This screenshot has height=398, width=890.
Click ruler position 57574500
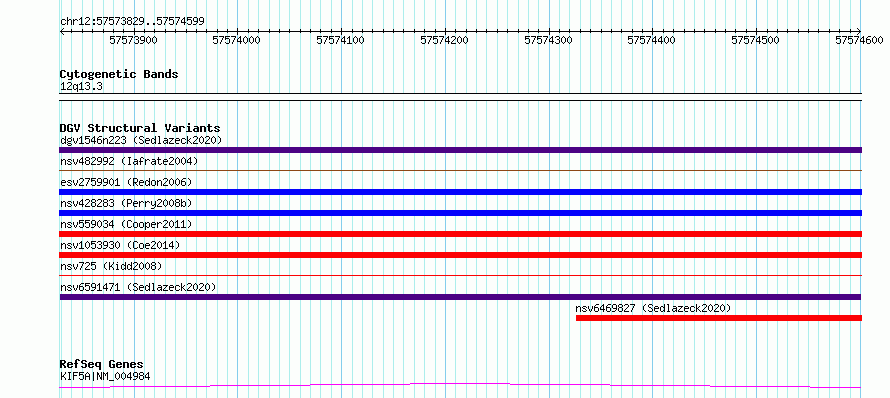[x=755, y=40]
